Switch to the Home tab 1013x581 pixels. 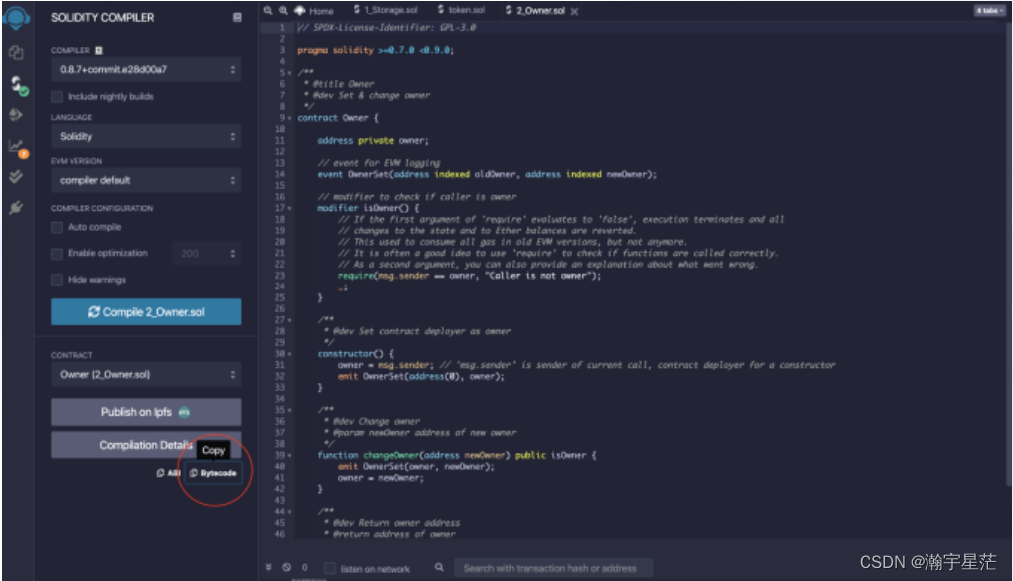click(315, 11)
